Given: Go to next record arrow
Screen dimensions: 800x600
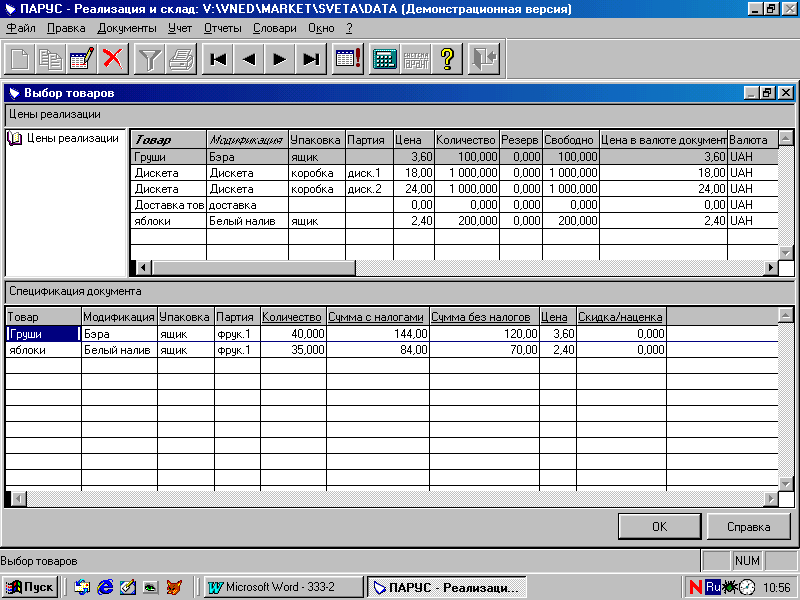Looking at the screenshot, I should pos(280,59).
